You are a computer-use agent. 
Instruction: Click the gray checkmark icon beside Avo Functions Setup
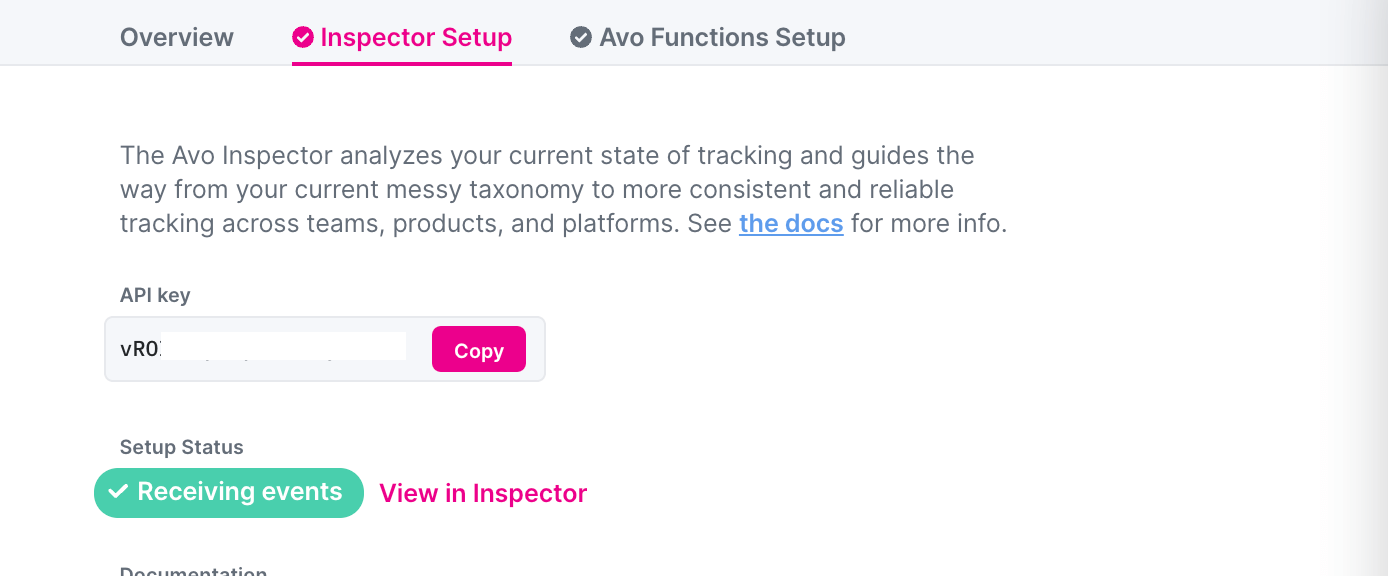(x=581, y=37)
